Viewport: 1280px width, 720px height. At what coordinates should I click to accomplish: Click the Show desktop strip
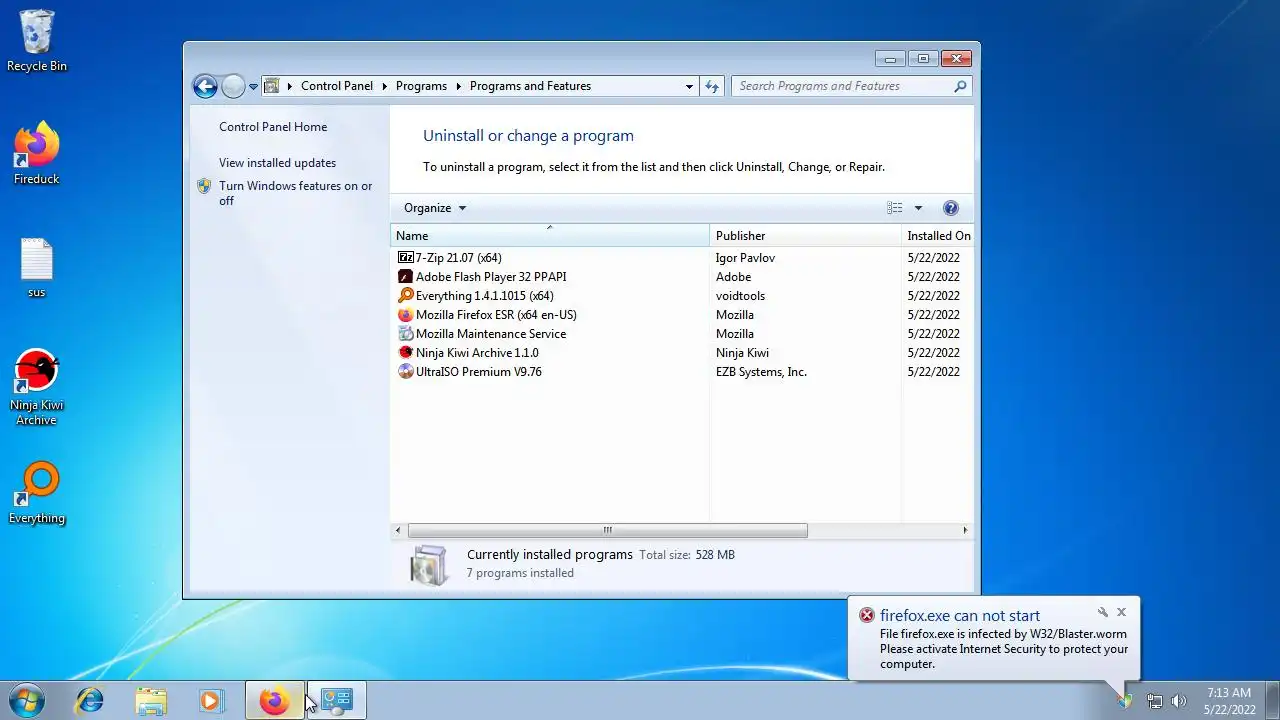coord(1272,701)
